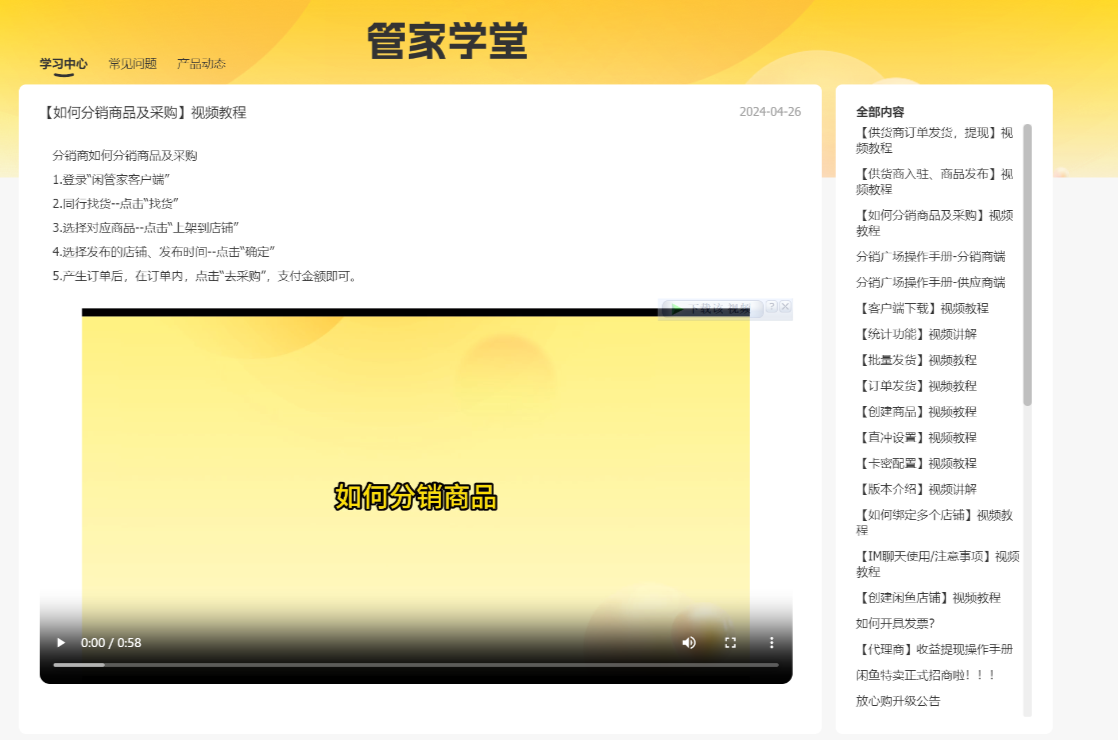1118x740 pixels.
Task: Mute the video volume
Action: (689, 642)
